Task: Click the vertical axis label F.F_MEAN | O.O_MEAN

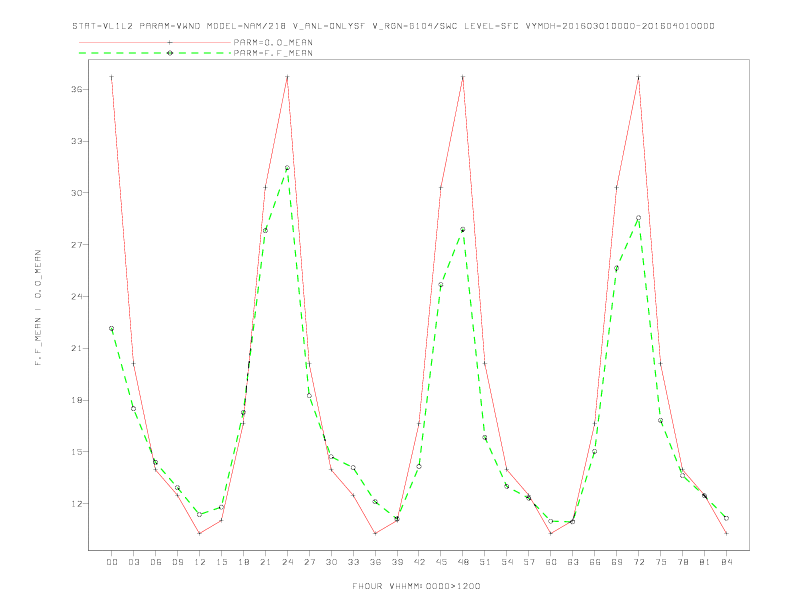Action: click(38, 308)
